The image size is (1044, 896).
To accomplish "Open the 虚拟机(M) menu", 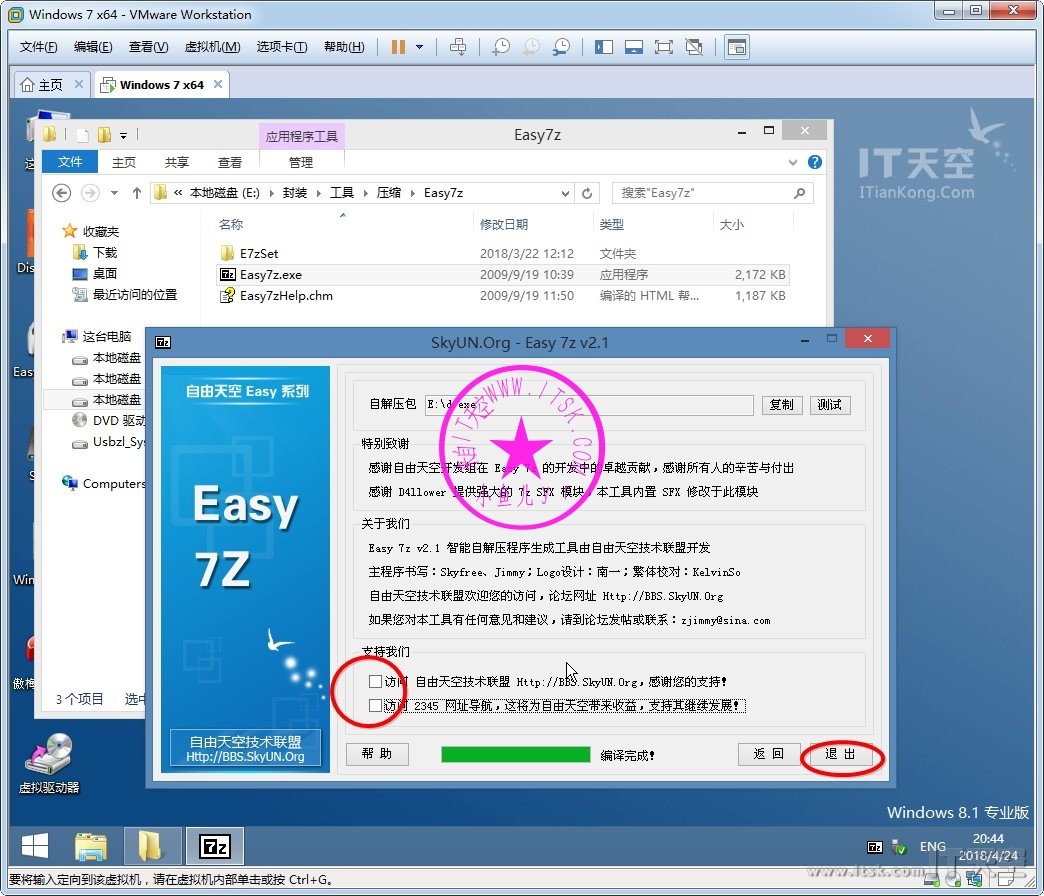I will (212, 47).
